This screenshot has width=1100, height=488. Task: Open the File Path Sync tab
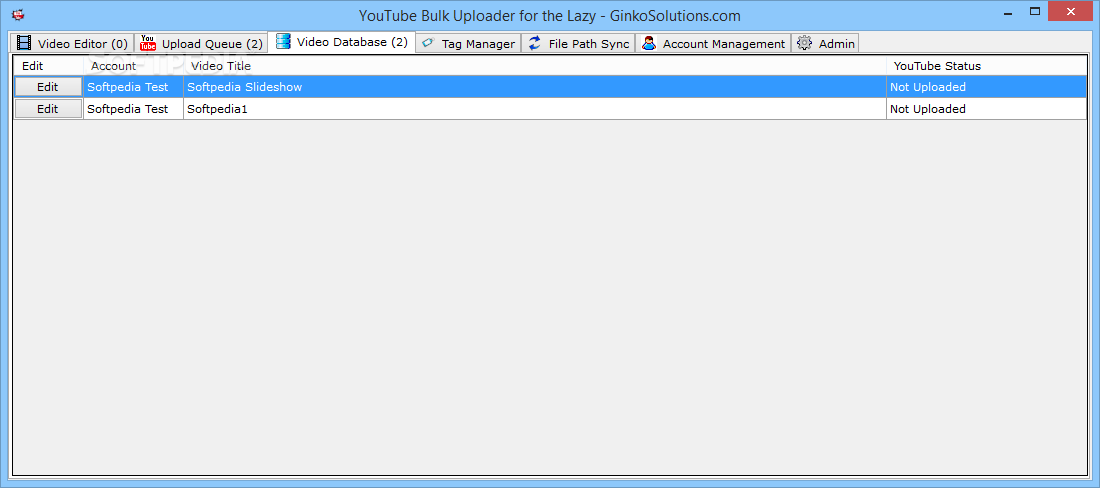[x=578, y=43]
